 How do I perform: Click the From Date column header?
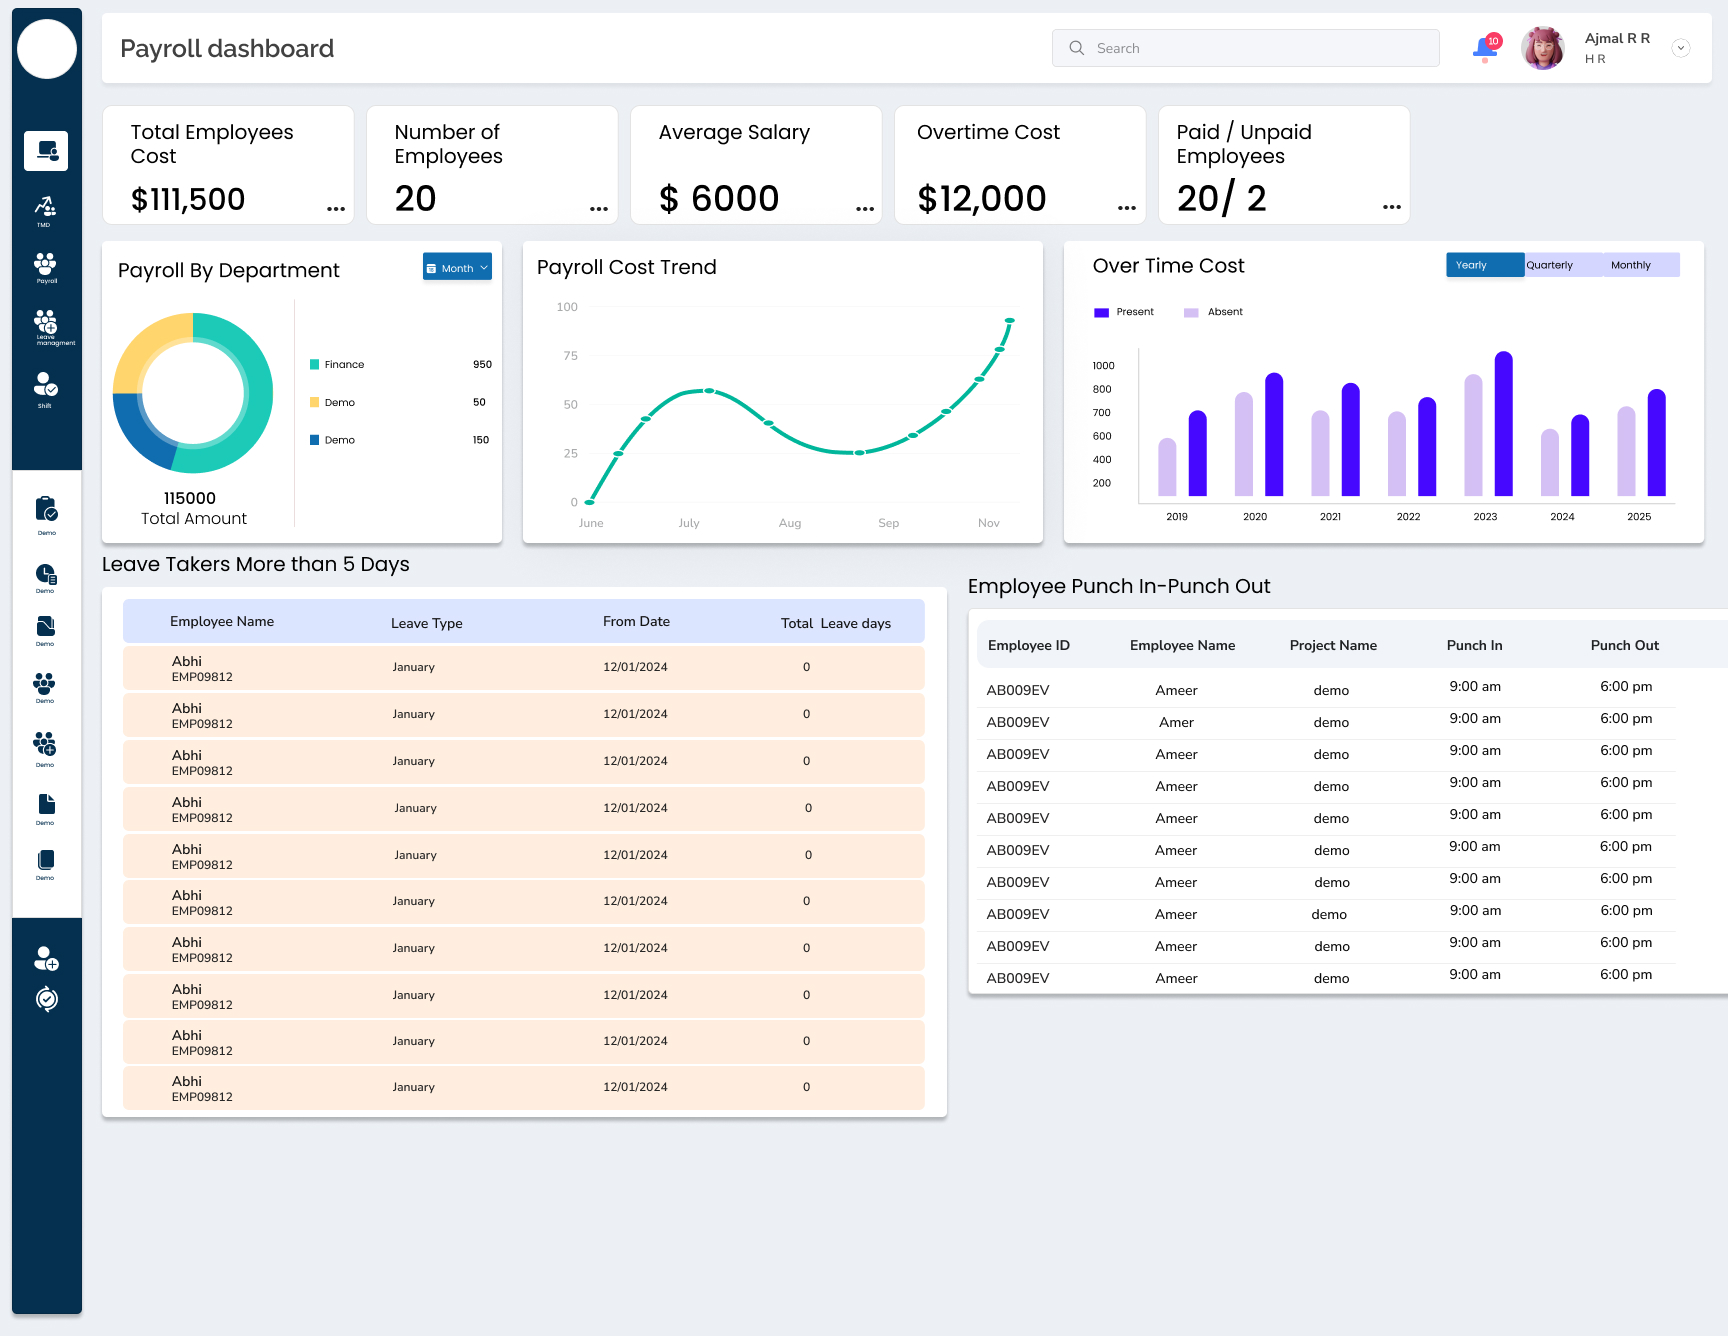point(636,621)
